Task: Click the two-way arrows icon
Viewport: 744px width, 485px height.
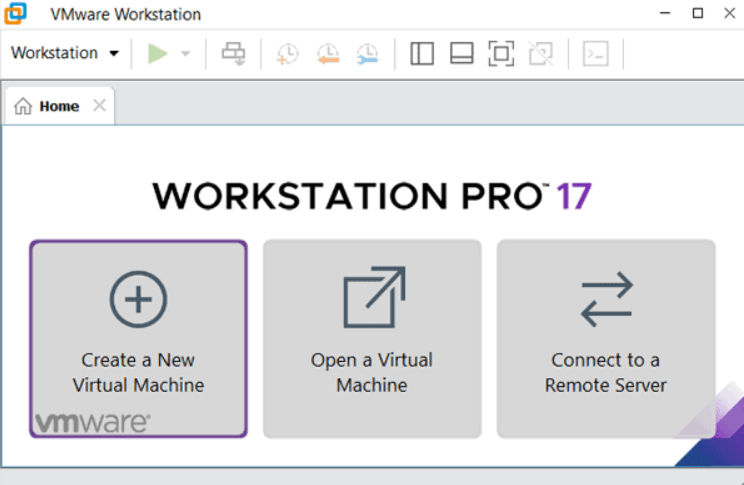Action: coord(607,299)
